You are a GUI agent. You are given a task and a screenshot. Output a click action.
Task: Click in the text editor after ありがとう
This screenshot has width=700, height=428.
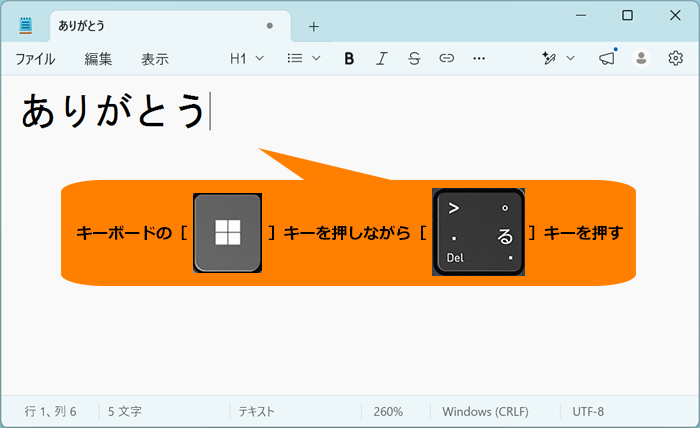(210, 111)
